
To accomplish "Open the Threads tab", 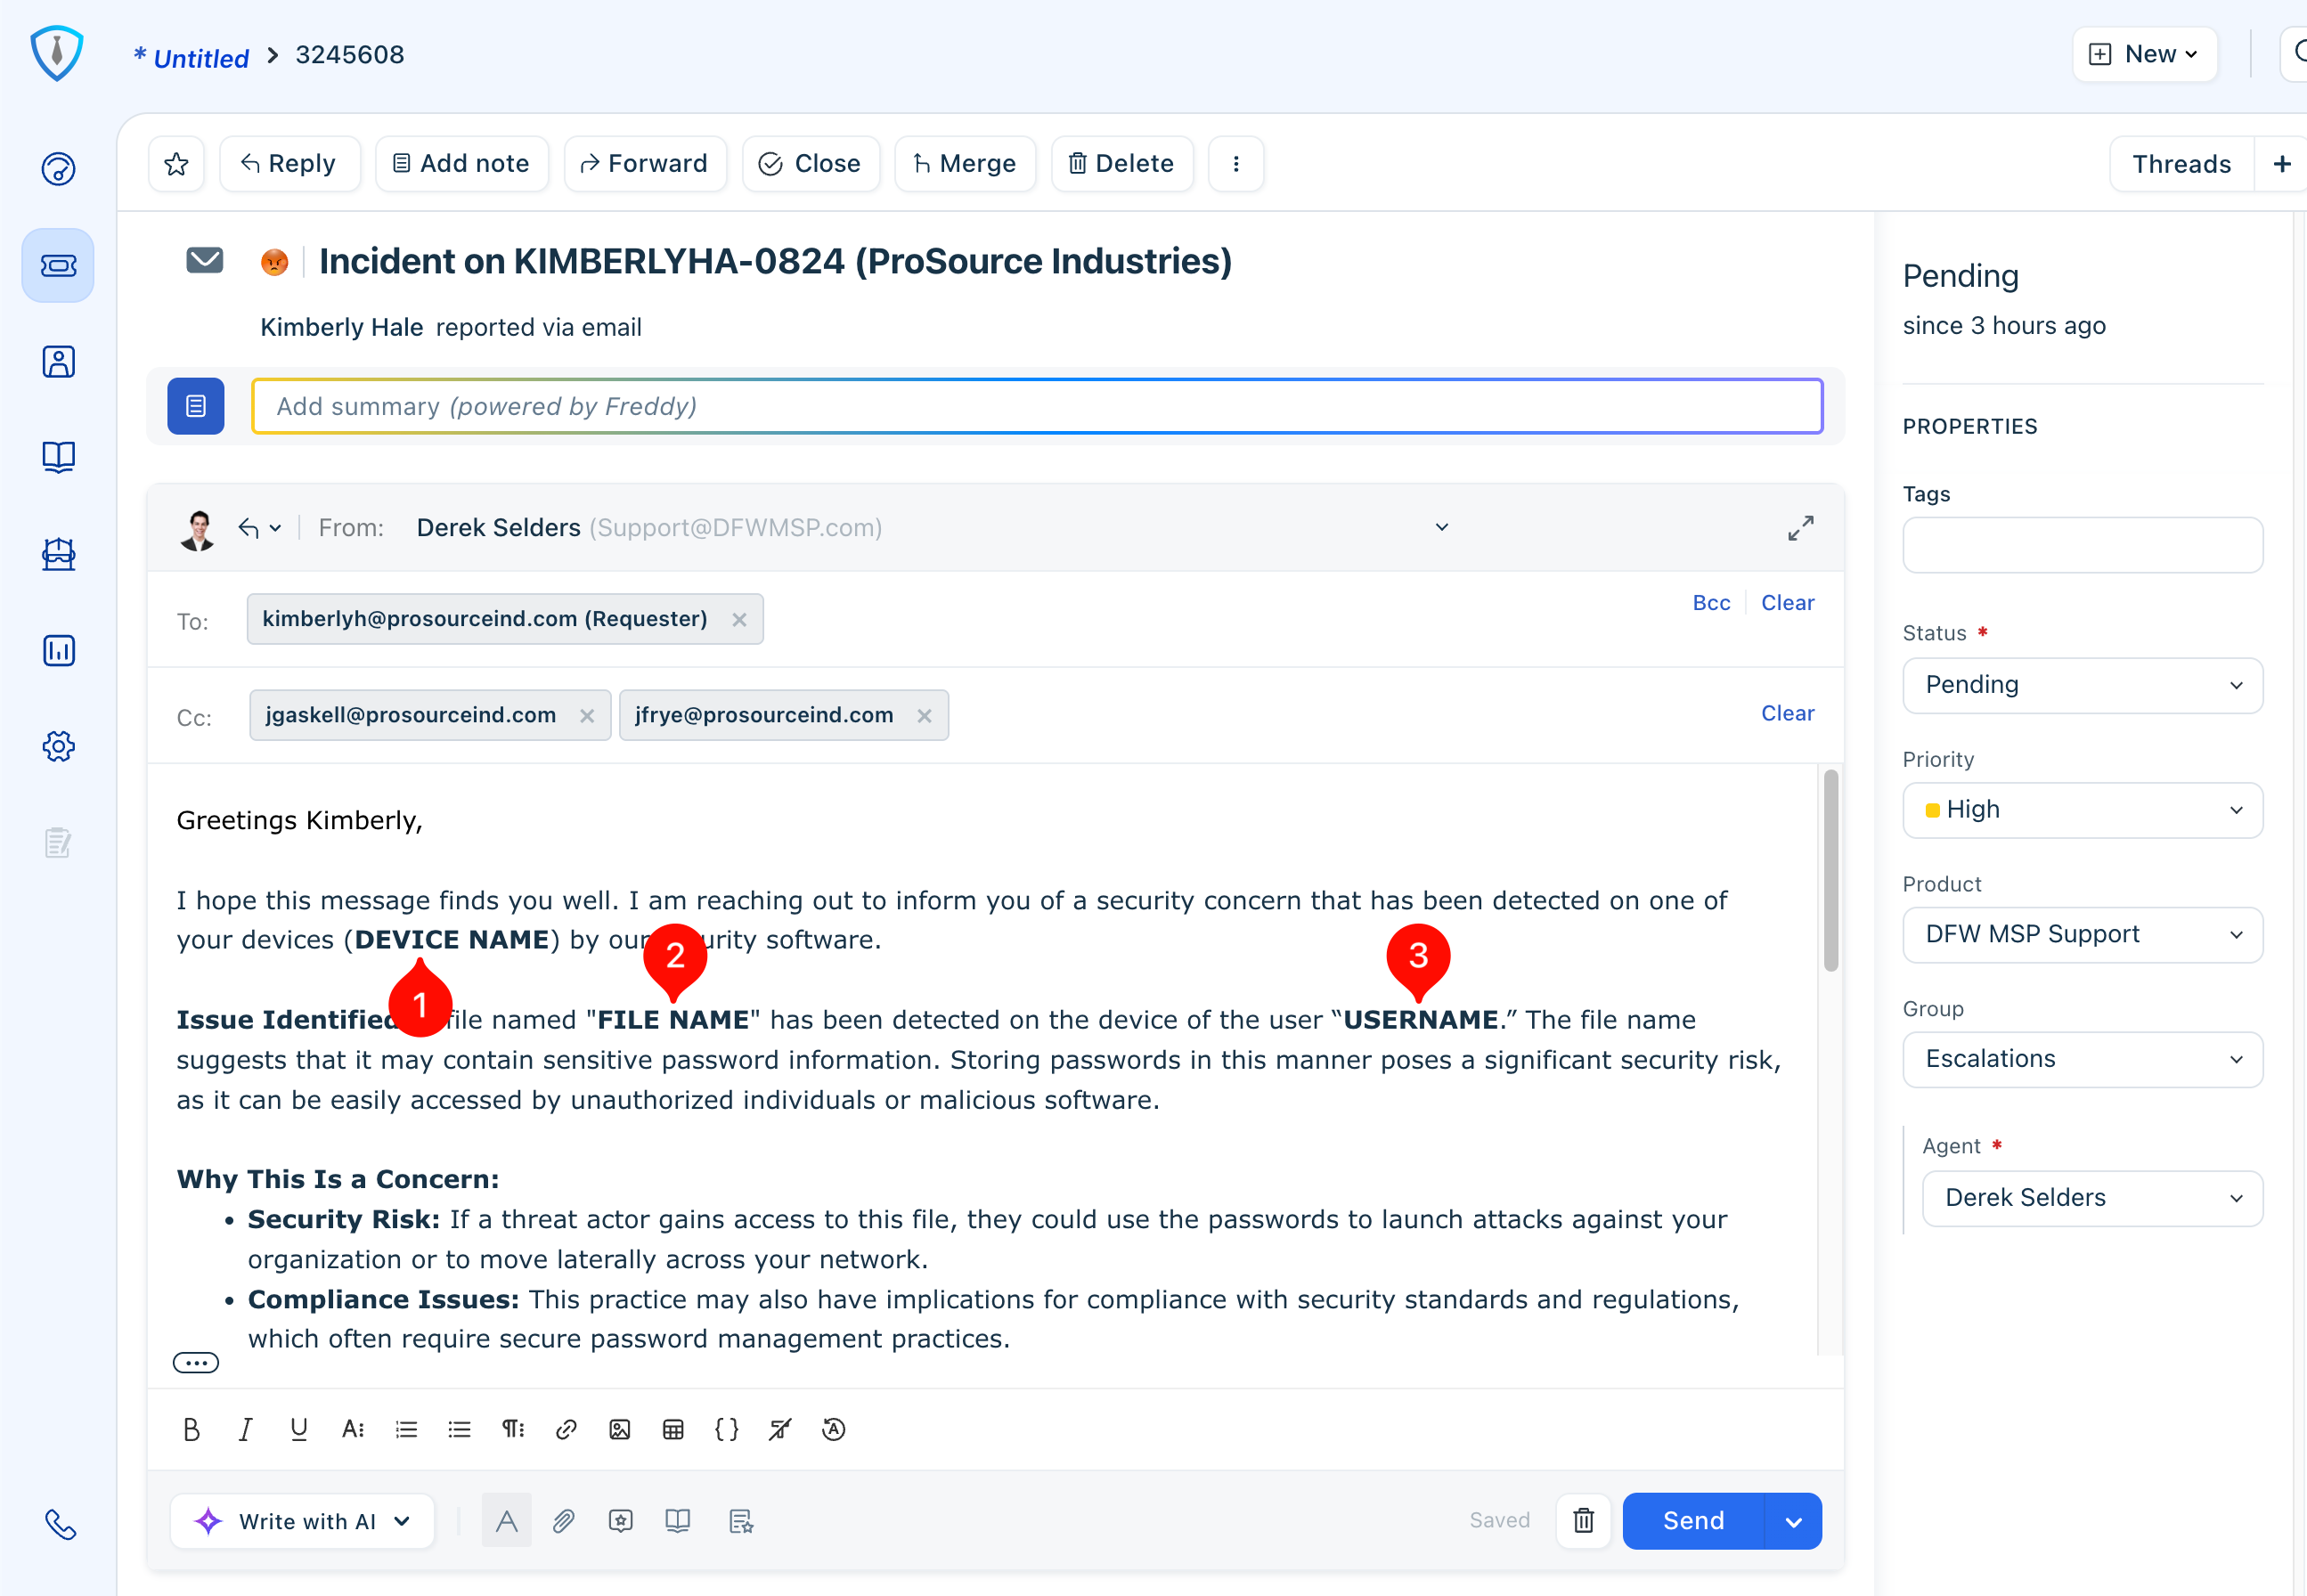I will pyautogui.click(x=2180, y=164).
